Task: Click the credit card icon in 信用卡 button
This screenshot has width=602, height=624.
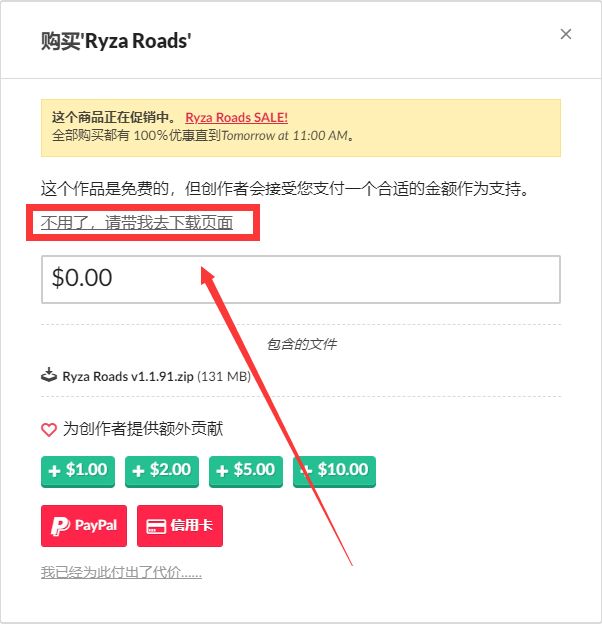Action: coord(156,526)
